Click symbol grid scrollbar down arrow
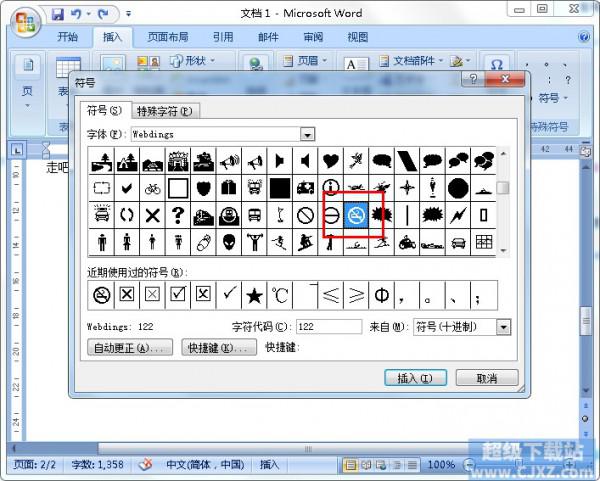The height and width of the screenshot is (481, 600). [503, 251]
